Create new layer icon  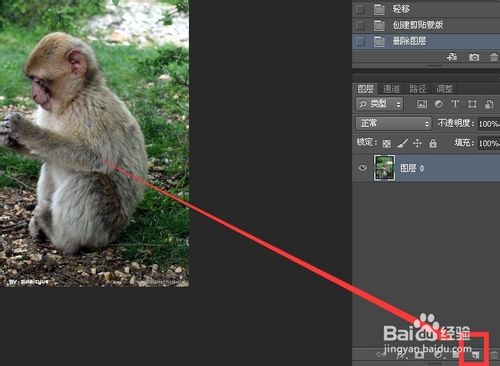(475, 355)
